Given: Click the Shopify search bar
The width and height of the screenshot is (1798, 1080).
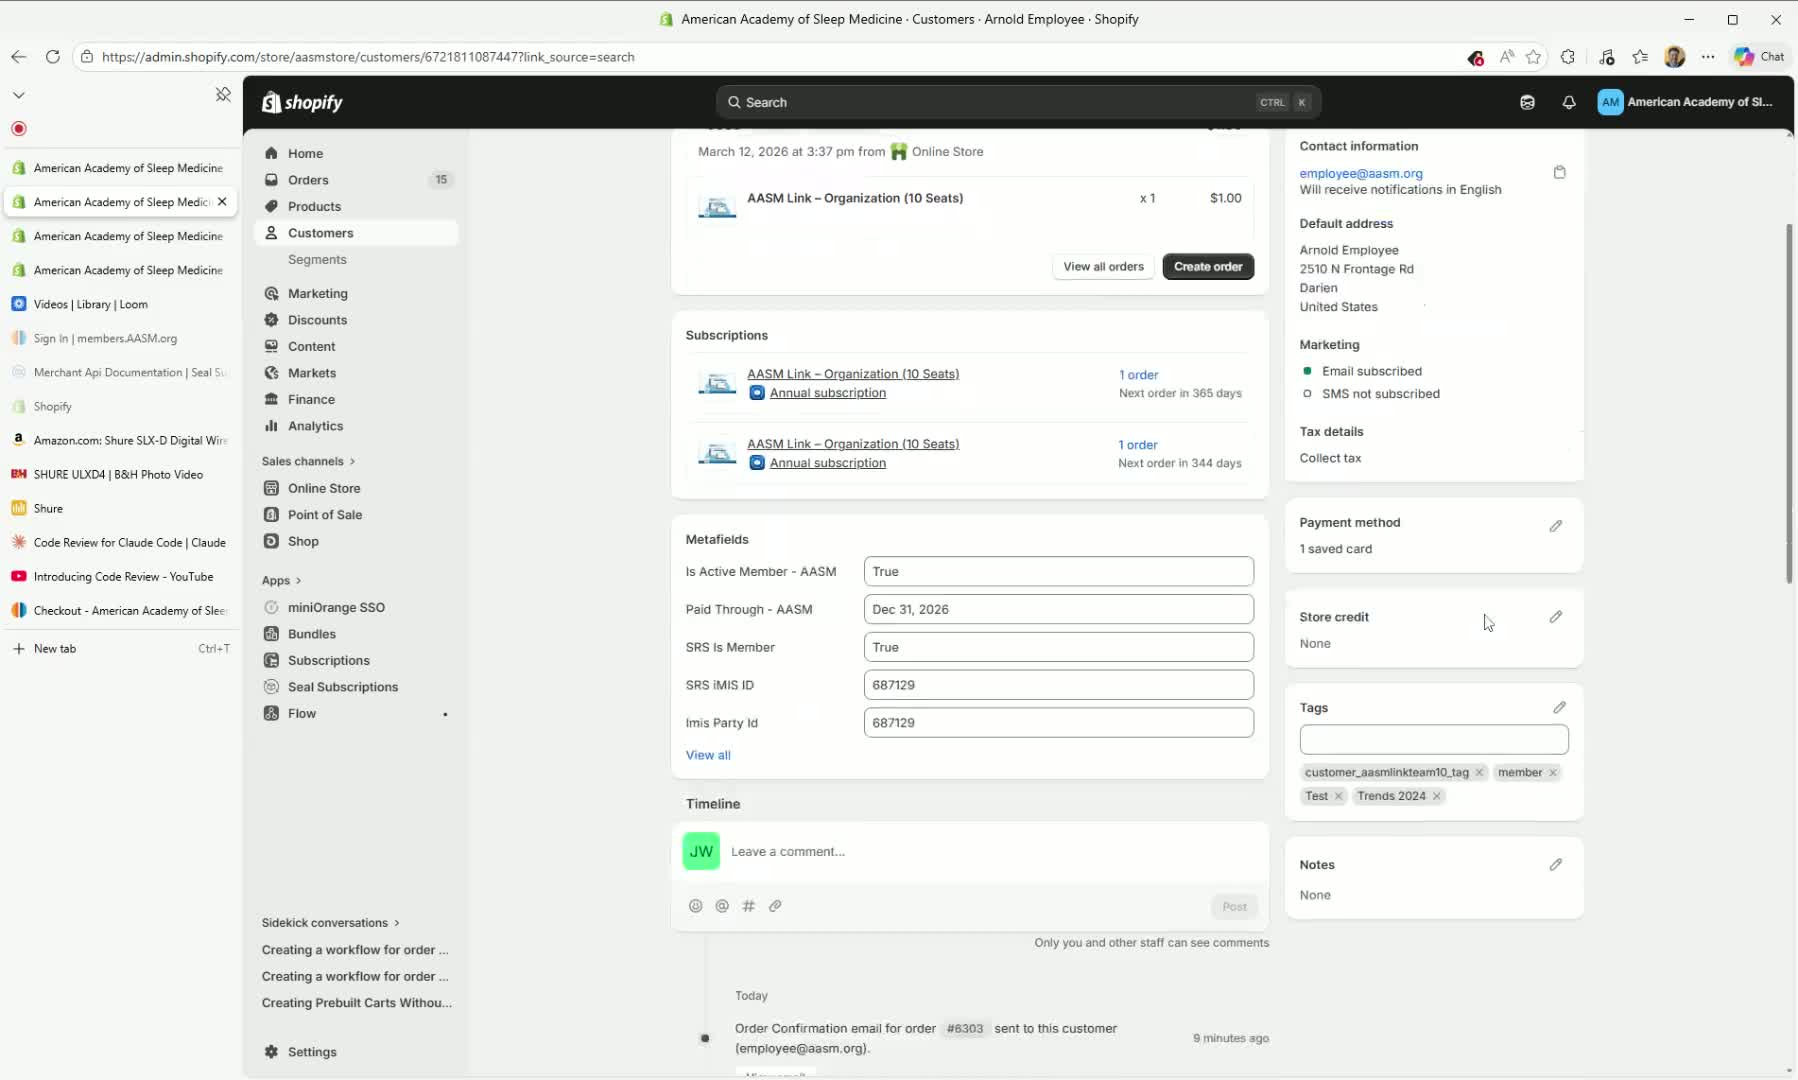Looking at the screenshot, I should [1018, 102].
